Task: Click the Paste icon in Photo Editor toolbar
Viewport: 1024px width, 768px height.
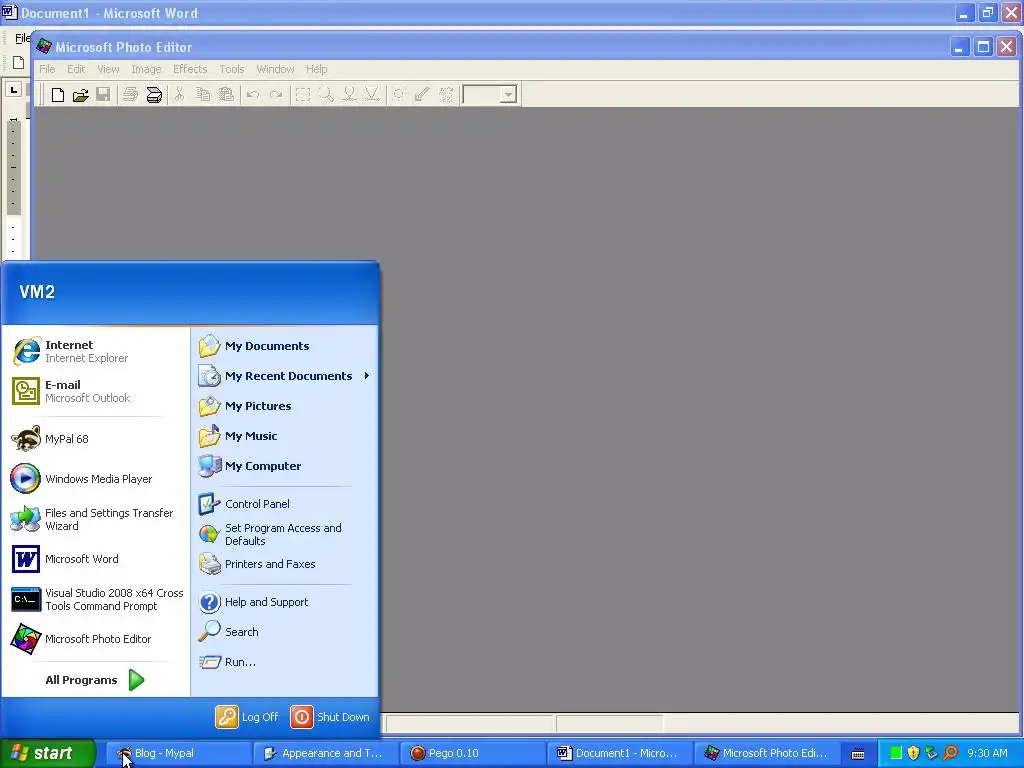Action: click(226, 95)
